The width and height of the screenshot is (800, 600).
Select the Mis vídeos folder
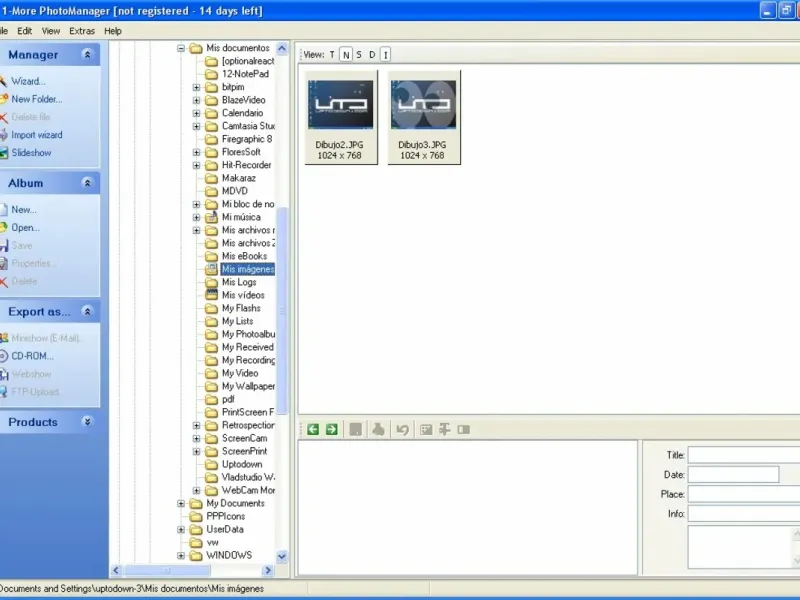coord(243,295)
